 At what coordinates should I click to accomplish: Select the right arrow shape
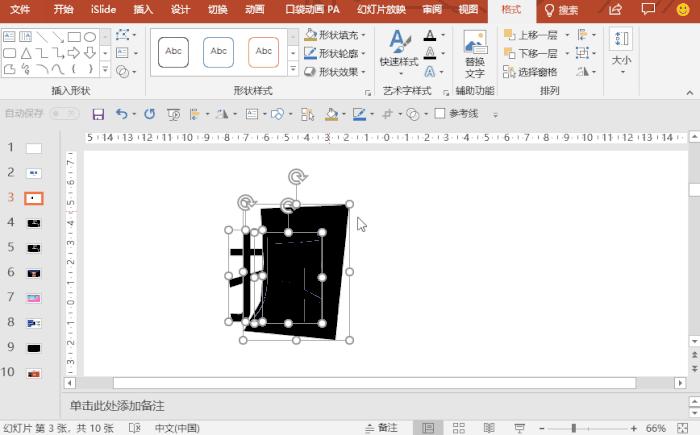pos(74,54)
